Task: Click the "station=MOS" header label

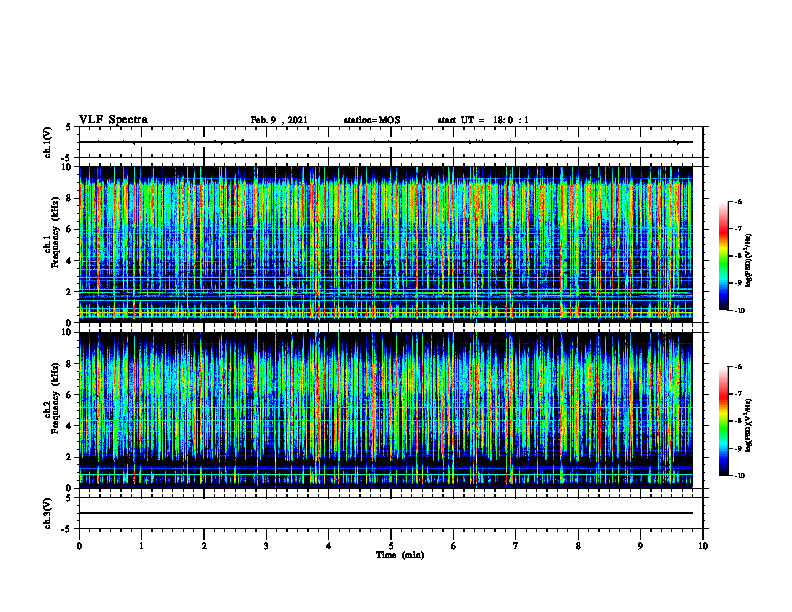Action: coord(372,120)
